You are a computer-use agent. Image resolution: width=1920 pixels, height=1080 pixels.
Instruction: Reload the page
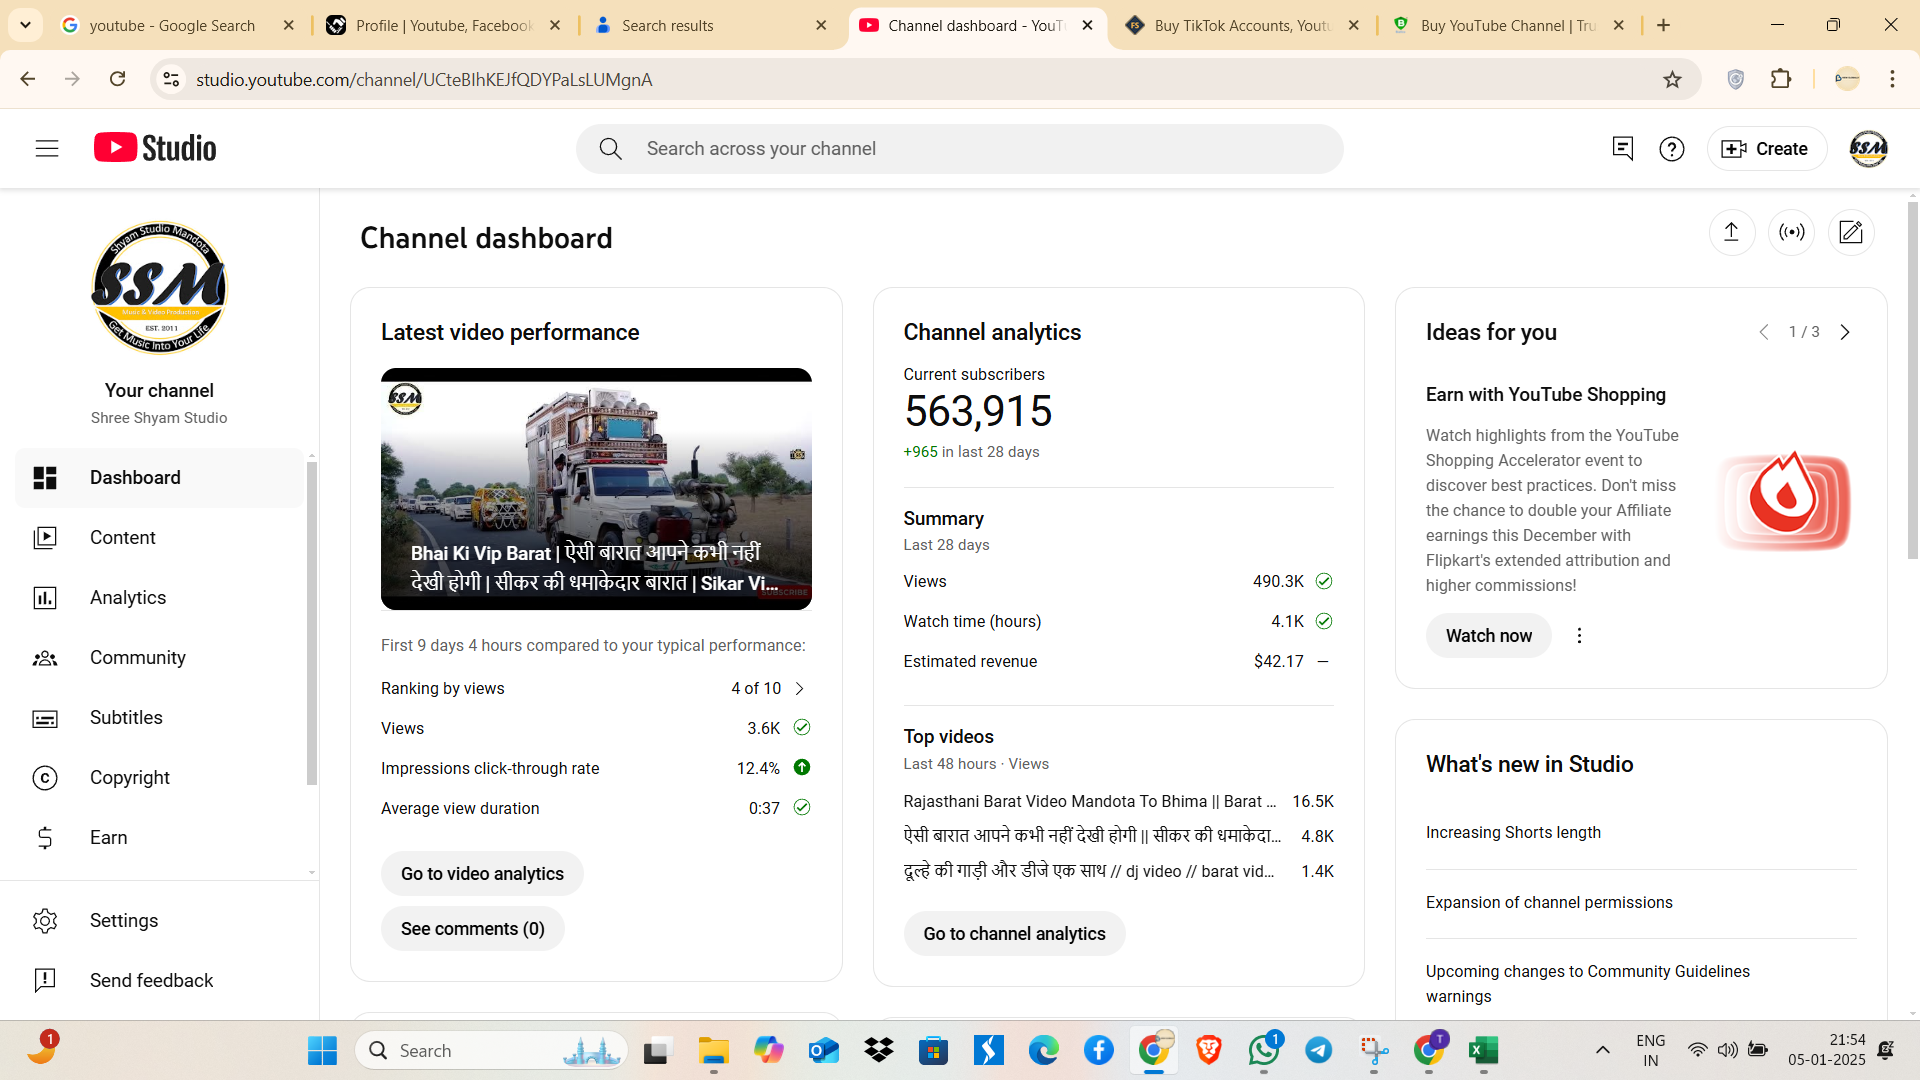(118, 79)
